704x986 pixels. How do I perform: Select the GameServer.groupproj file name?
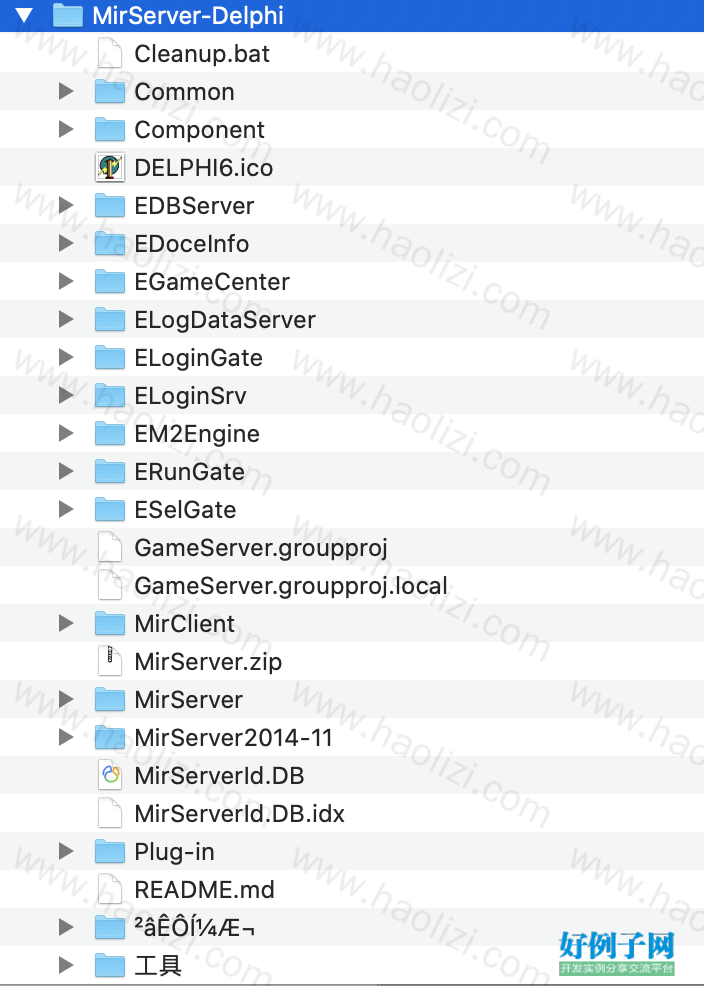pyautogui.click(x=261, y=548)
